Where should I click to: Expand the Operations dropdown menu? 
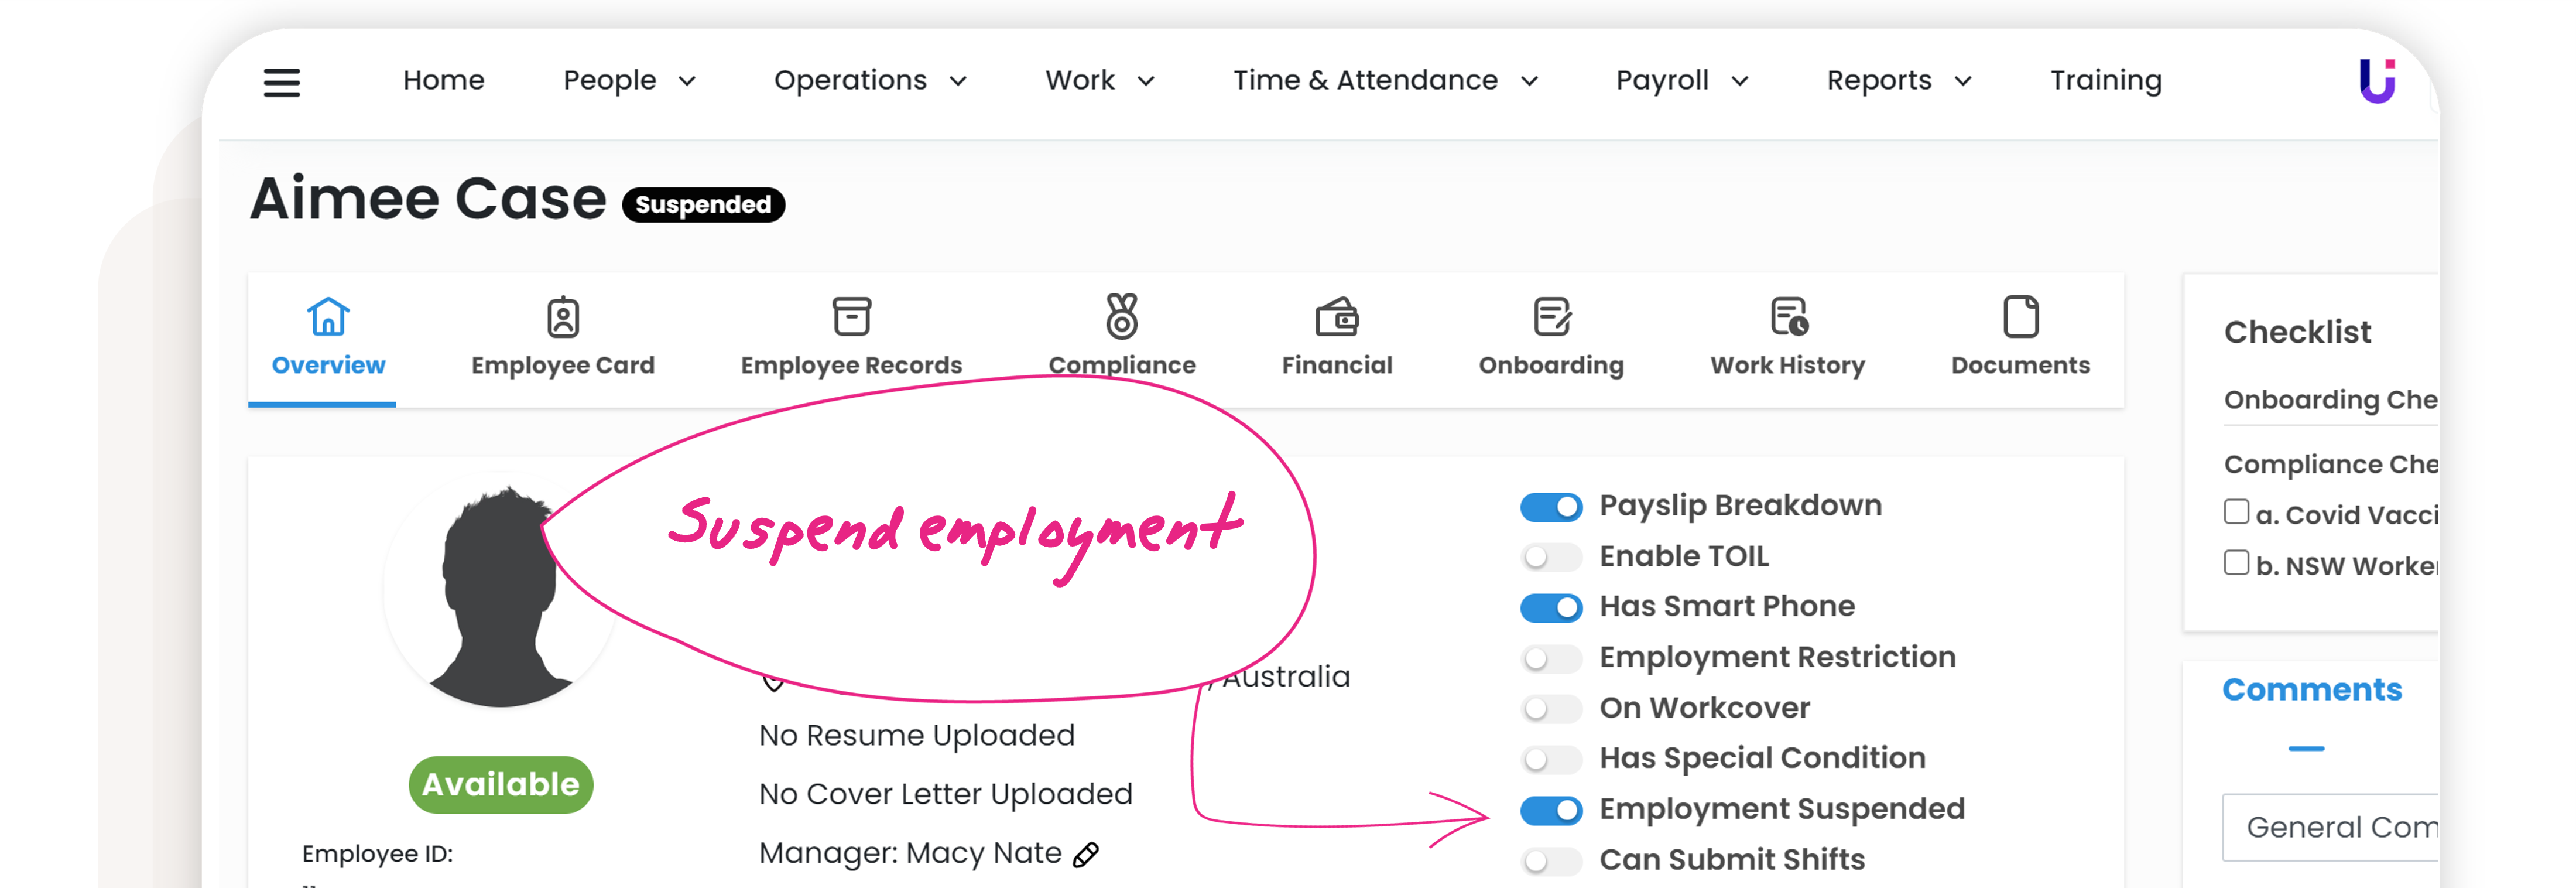pos(870,81)
